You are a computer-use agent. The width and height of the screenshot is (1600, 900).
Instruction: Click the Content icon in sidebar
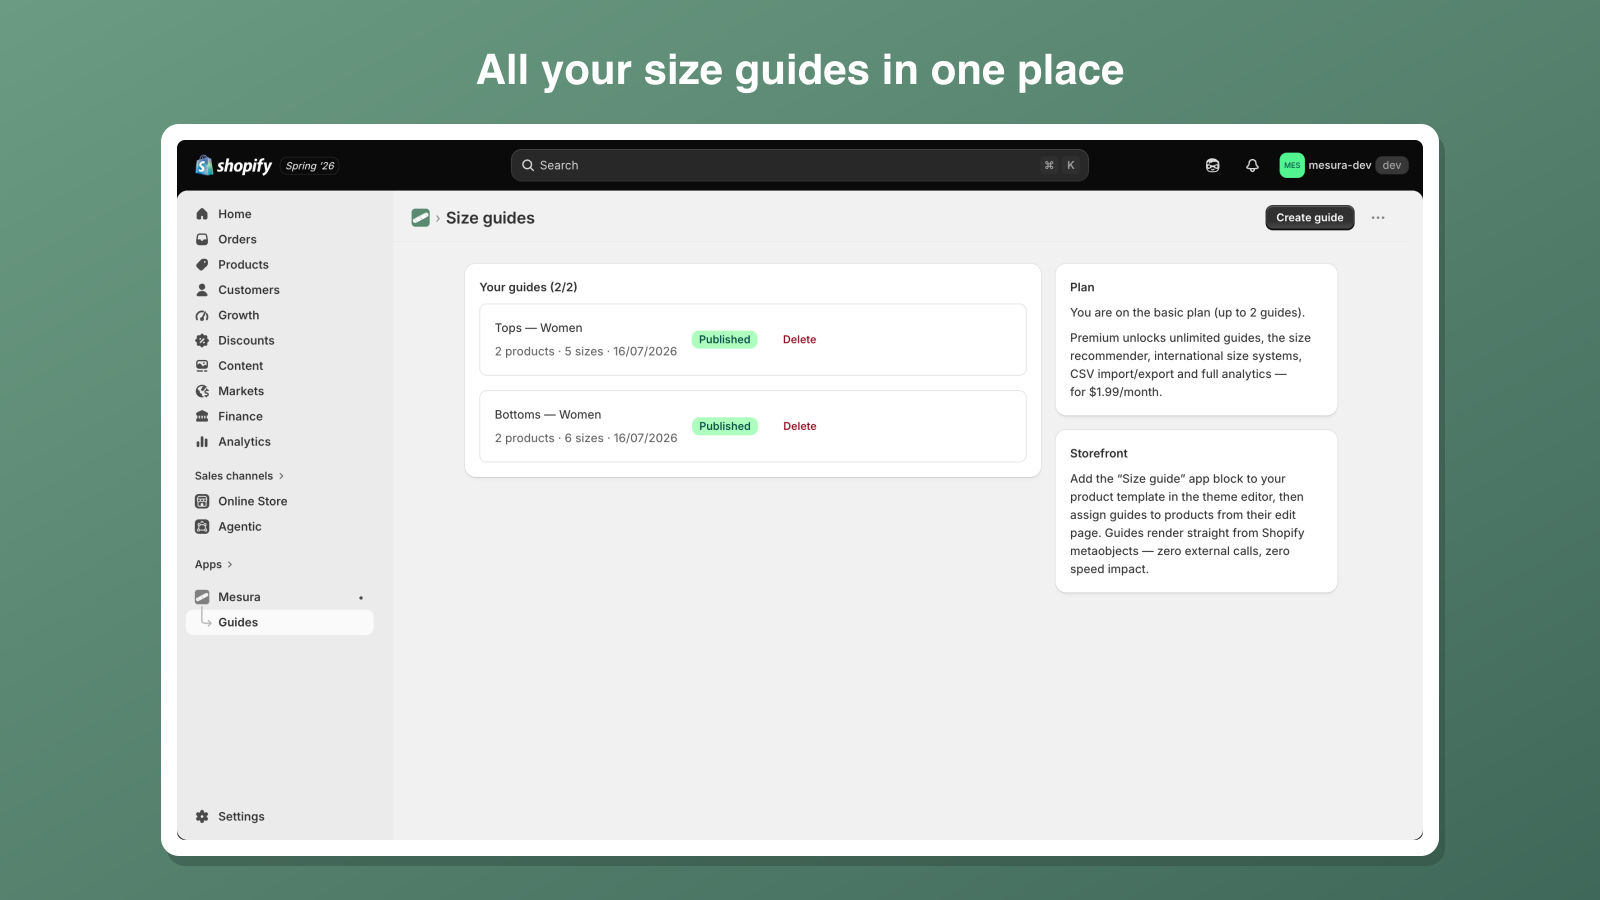(202, 366)
